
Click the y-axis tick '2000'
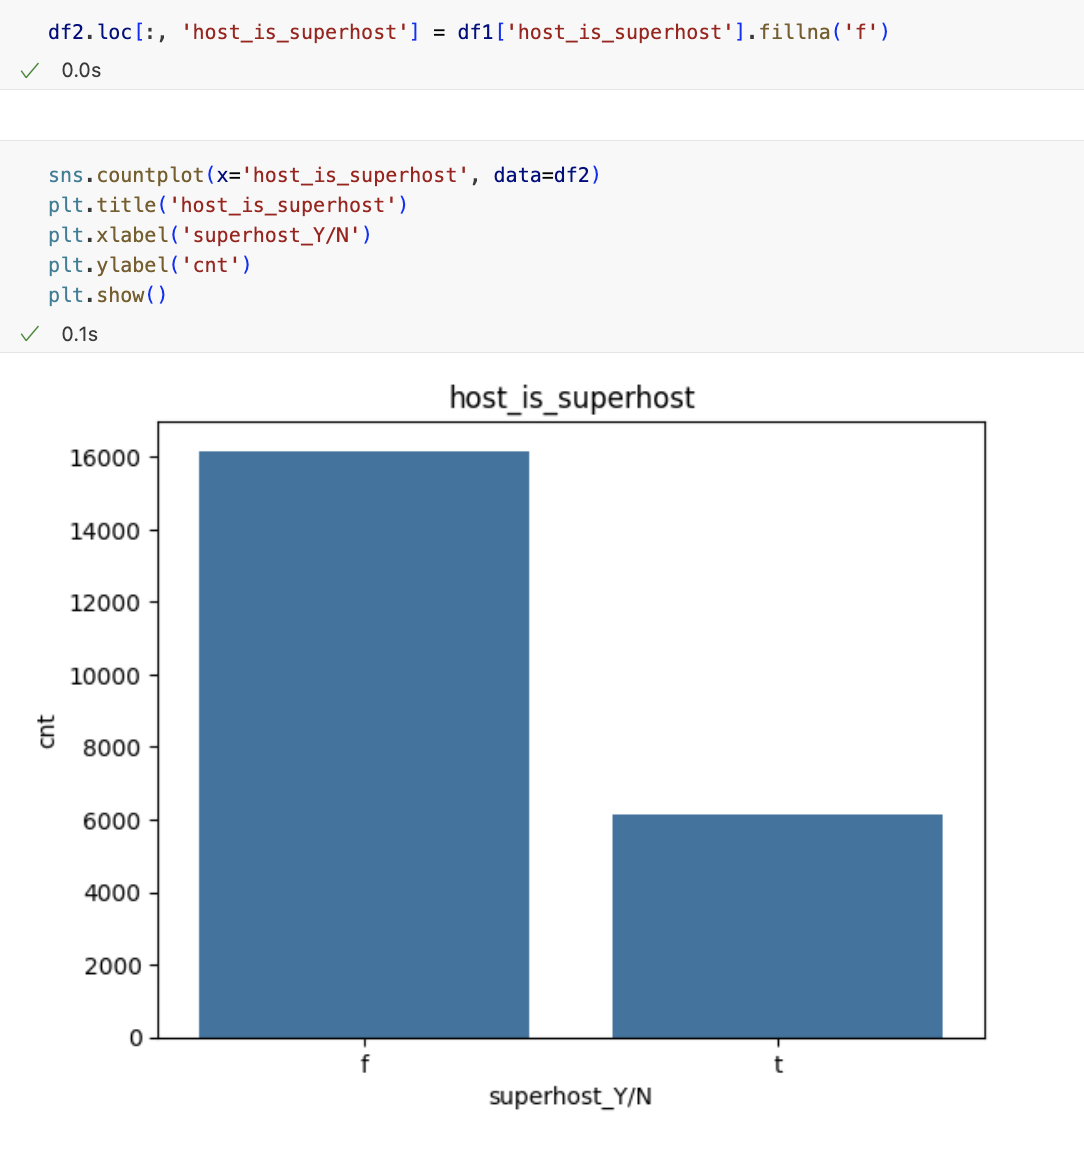click(x=112, y=966)
